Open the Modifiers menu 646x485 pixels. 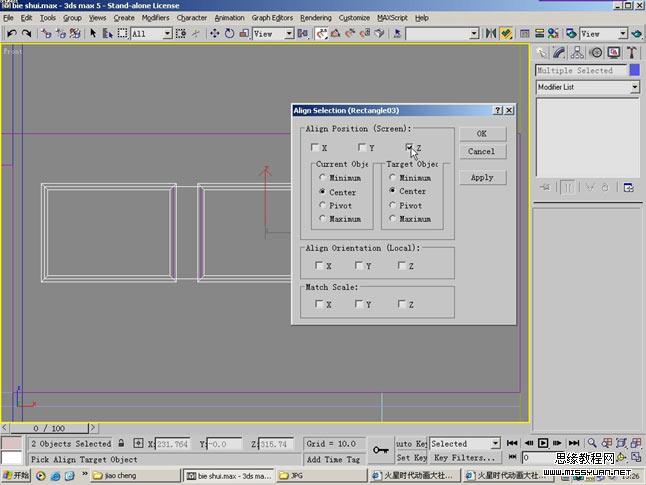coord(155,18)
